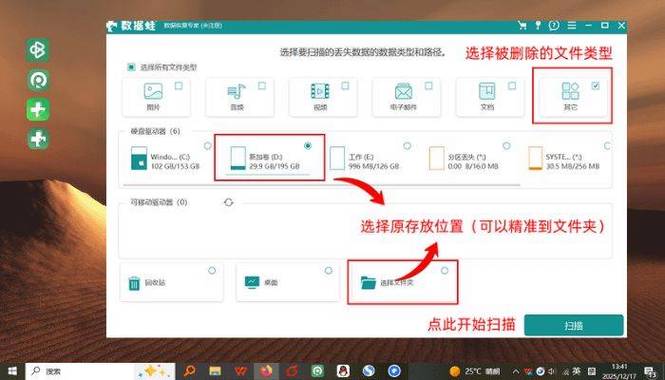This screenshot has width=665, height=380.
Task: Click the 桌面 desktop monitor icon
Action: (252, 282)
